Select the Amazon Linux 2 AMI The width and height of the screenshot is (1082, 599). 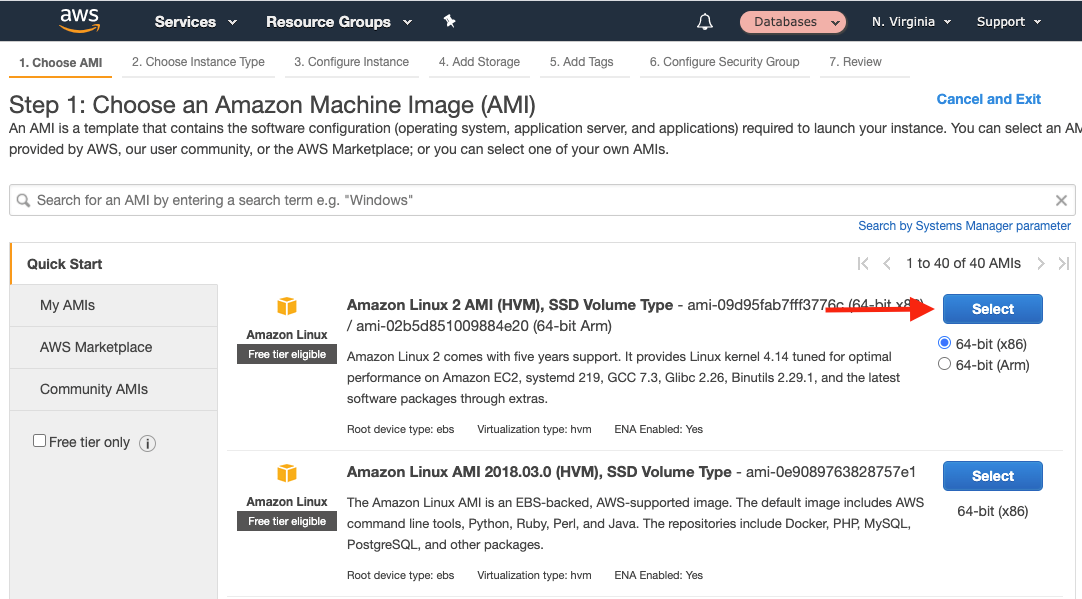pyautogui.click(x=992, y=309)
